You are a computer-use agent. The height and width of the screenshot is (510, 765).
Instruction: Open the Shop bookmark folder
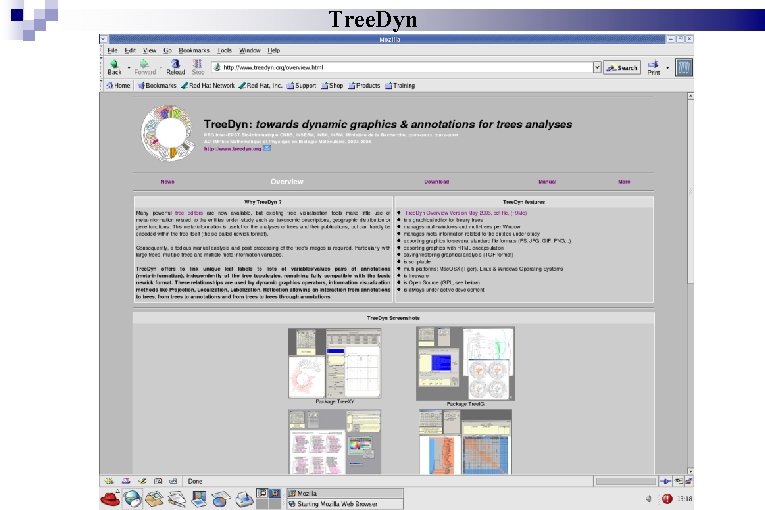coord(332,85)
